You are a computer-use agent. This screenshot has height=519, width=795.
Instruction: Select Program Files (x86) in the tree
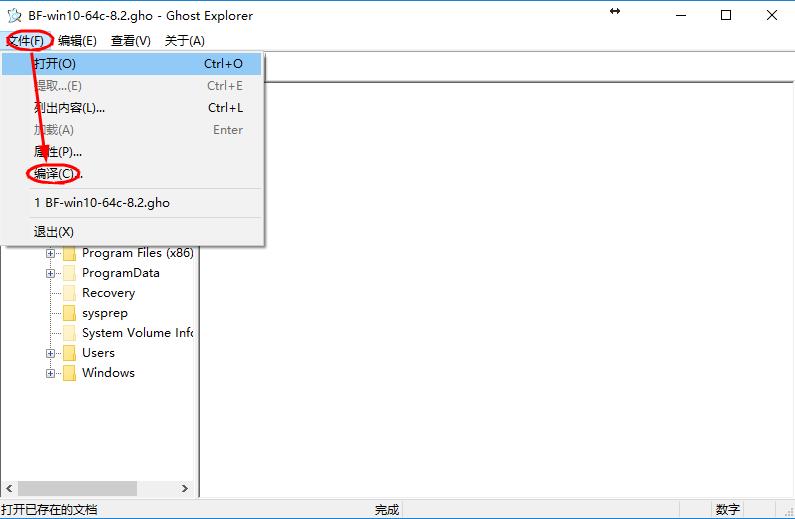(137, 253)
